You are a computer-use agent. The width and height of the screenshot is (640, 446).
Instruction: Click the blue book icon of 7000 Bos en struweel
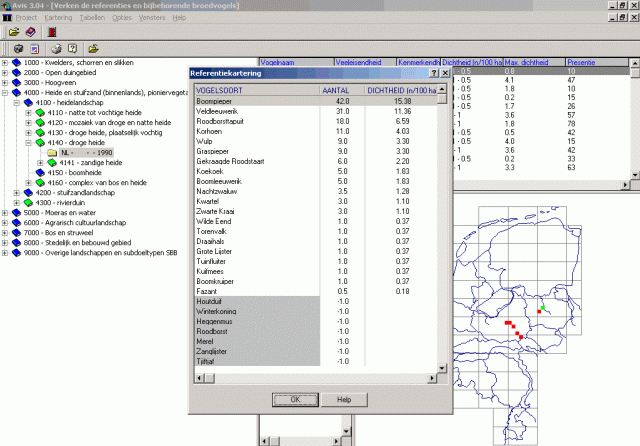click(x=16, y=233)
